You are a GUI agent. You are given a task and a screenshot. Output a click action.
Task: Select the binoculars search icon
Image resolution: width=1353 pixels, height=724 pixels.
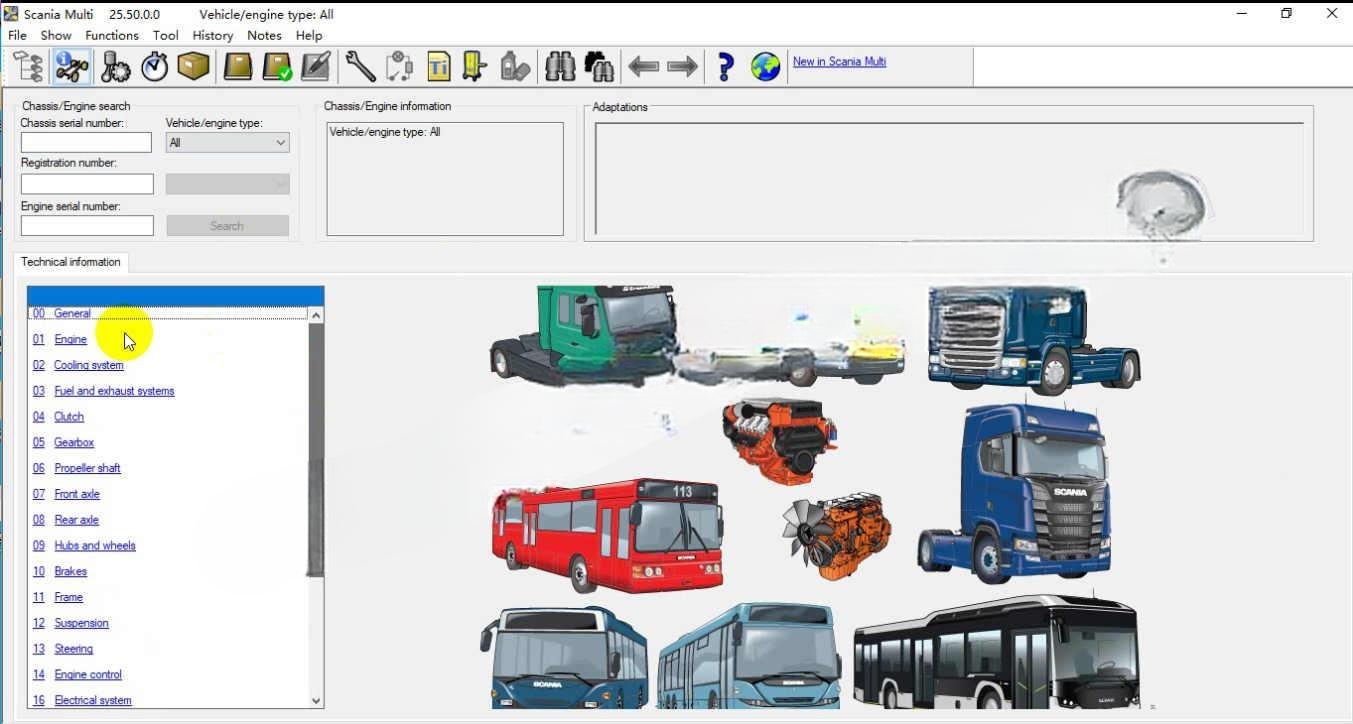[559, 65]
